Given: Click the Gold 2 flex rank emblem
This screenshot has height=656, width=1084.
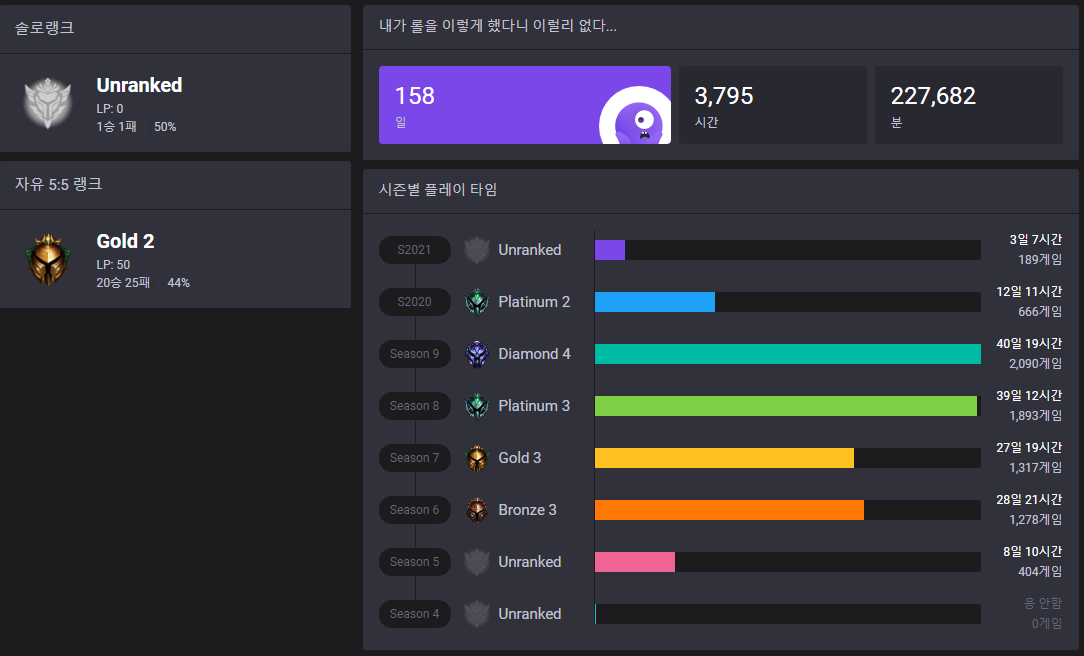Looking at the screenshot, I should [x=48, y=259].
